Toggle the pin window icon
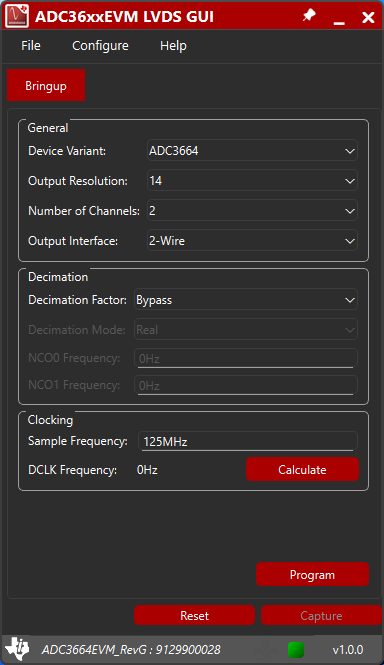The width and height of the screenshot is (384, 665). tap(309, 16)
